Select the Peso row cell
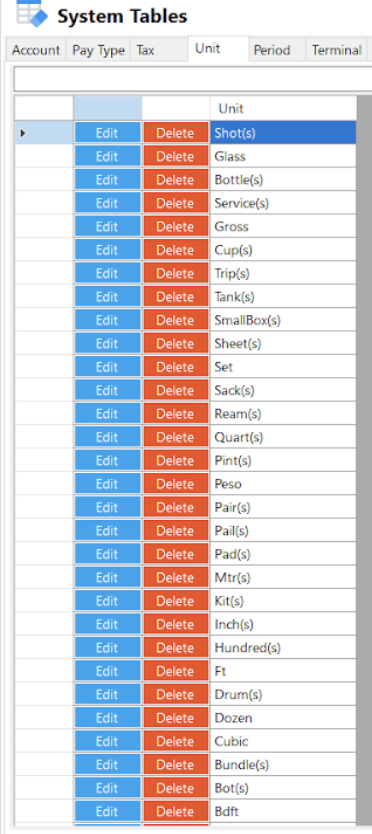372x834 pixels. 283,483
